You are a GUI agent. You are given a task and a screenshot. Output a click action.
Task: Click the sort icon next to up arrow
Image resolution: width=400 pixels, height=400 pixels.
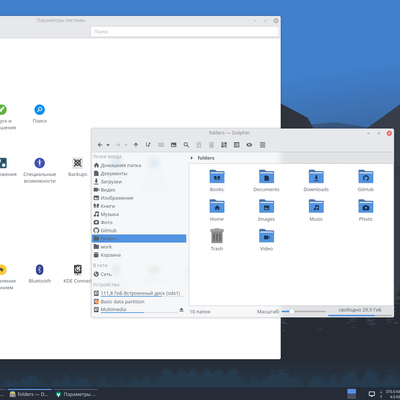[148, 145]
